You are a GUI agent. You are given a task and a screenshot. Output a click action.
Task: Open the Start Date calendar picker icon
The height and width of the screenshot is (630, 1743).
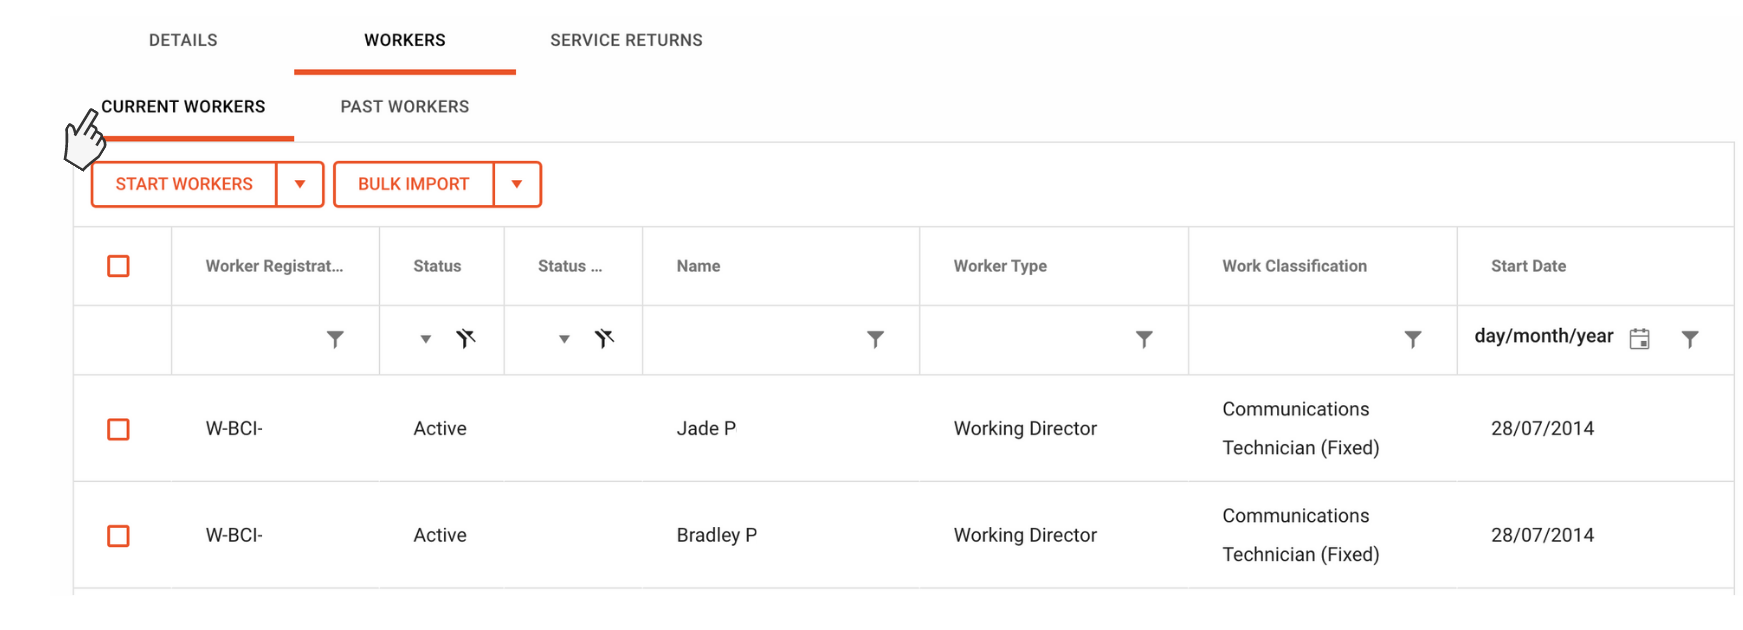pyautogui.click(x=1641, y=339)
